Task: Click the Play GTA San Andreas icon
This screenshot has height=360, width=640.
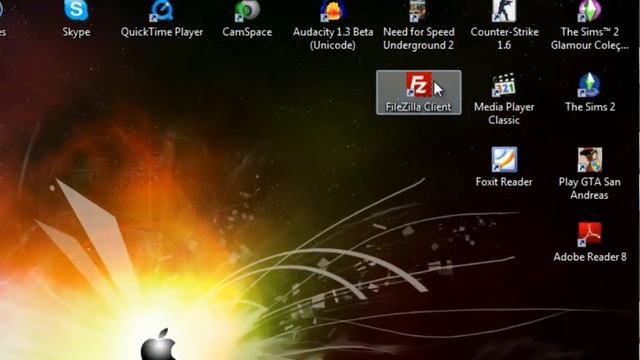Action: [x=589, y=160]
